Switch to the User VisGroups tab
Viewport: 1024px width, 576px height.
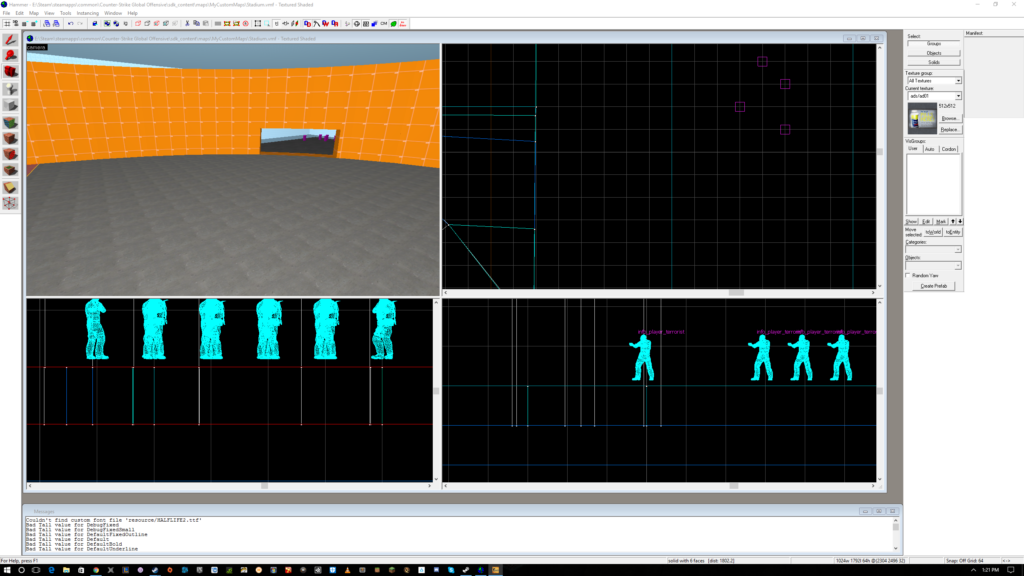tap(913, 149)
